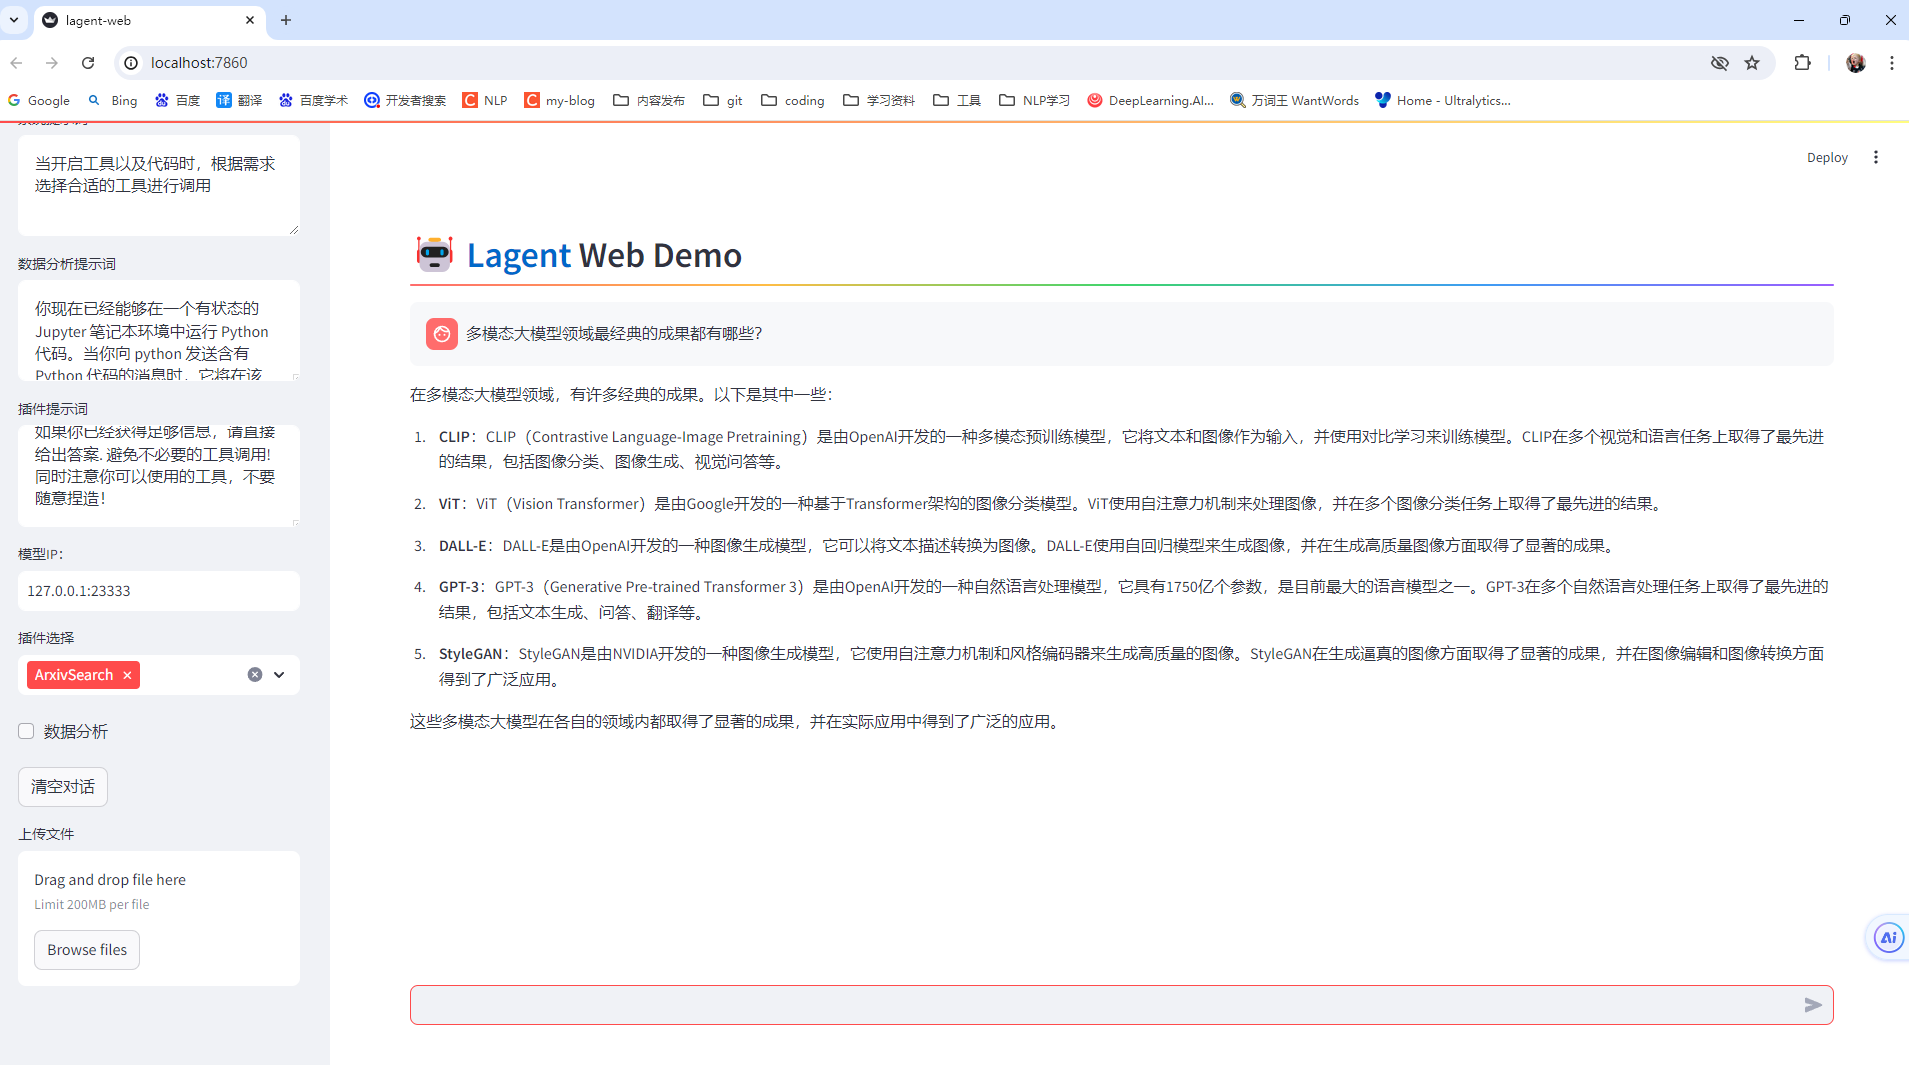Image resolution: width=1909 pixels, height=1065 pixels.
Task: Open the DeepLearning.AI bookmark
Action: pos(1150,101)
